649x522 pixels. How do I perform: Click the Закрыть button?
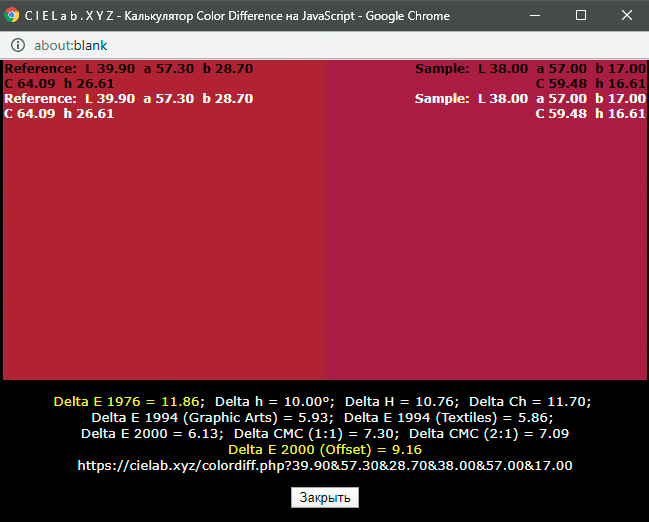pyautogui.click(x=324, y=497)
